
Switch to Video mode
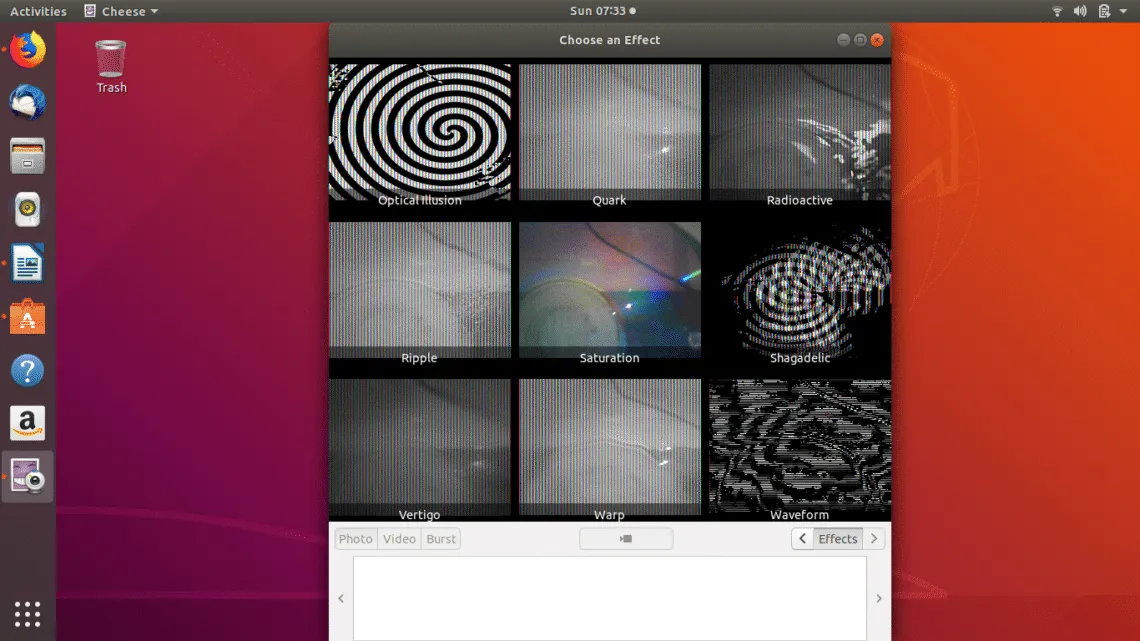point(399,539)
